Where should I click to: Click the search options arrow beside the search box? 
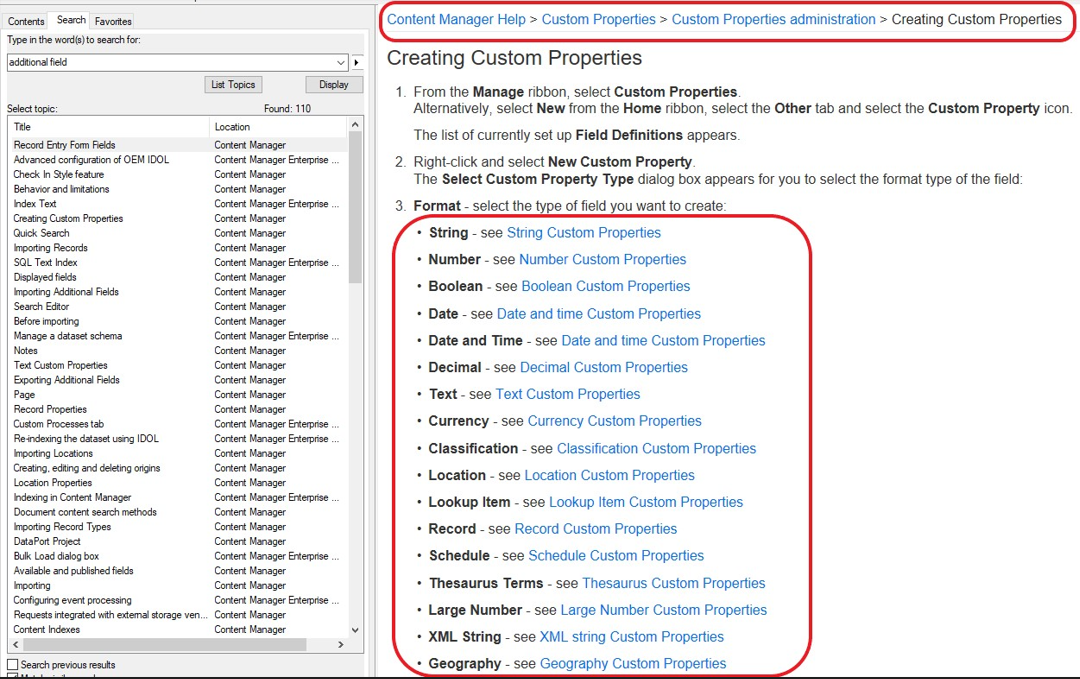pyautogui.click(x=357, y=63)
